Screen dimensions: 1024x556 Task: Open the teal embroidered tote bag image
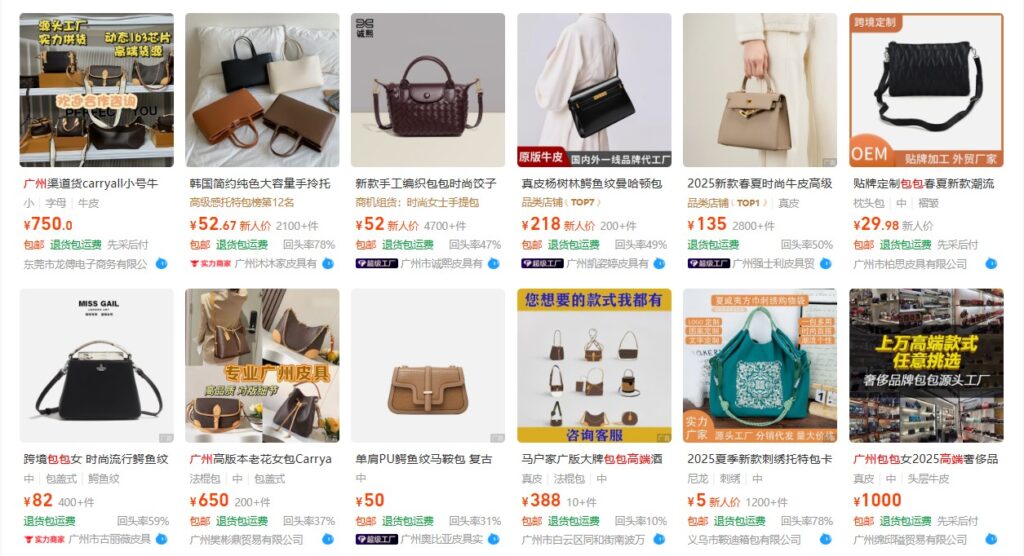pyautogui.click(x=760, y=366)
